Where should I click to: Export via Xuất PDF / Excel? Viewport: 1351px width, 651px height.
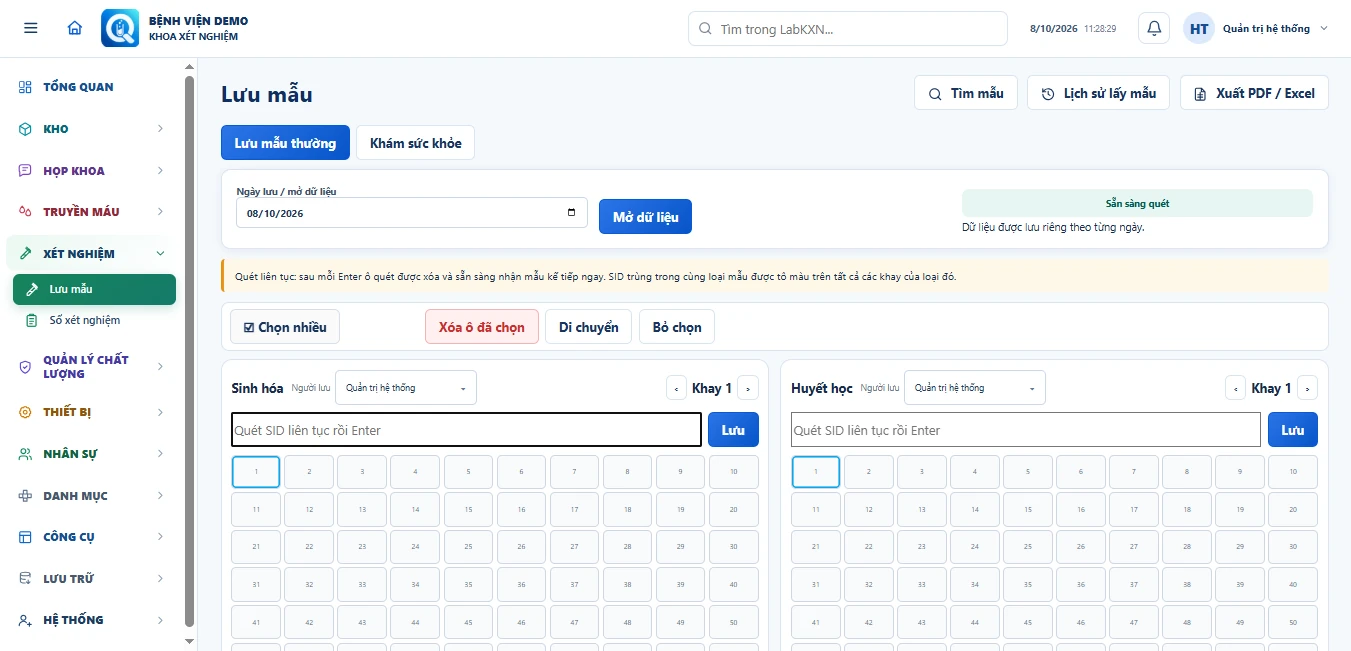[1254, 93]
